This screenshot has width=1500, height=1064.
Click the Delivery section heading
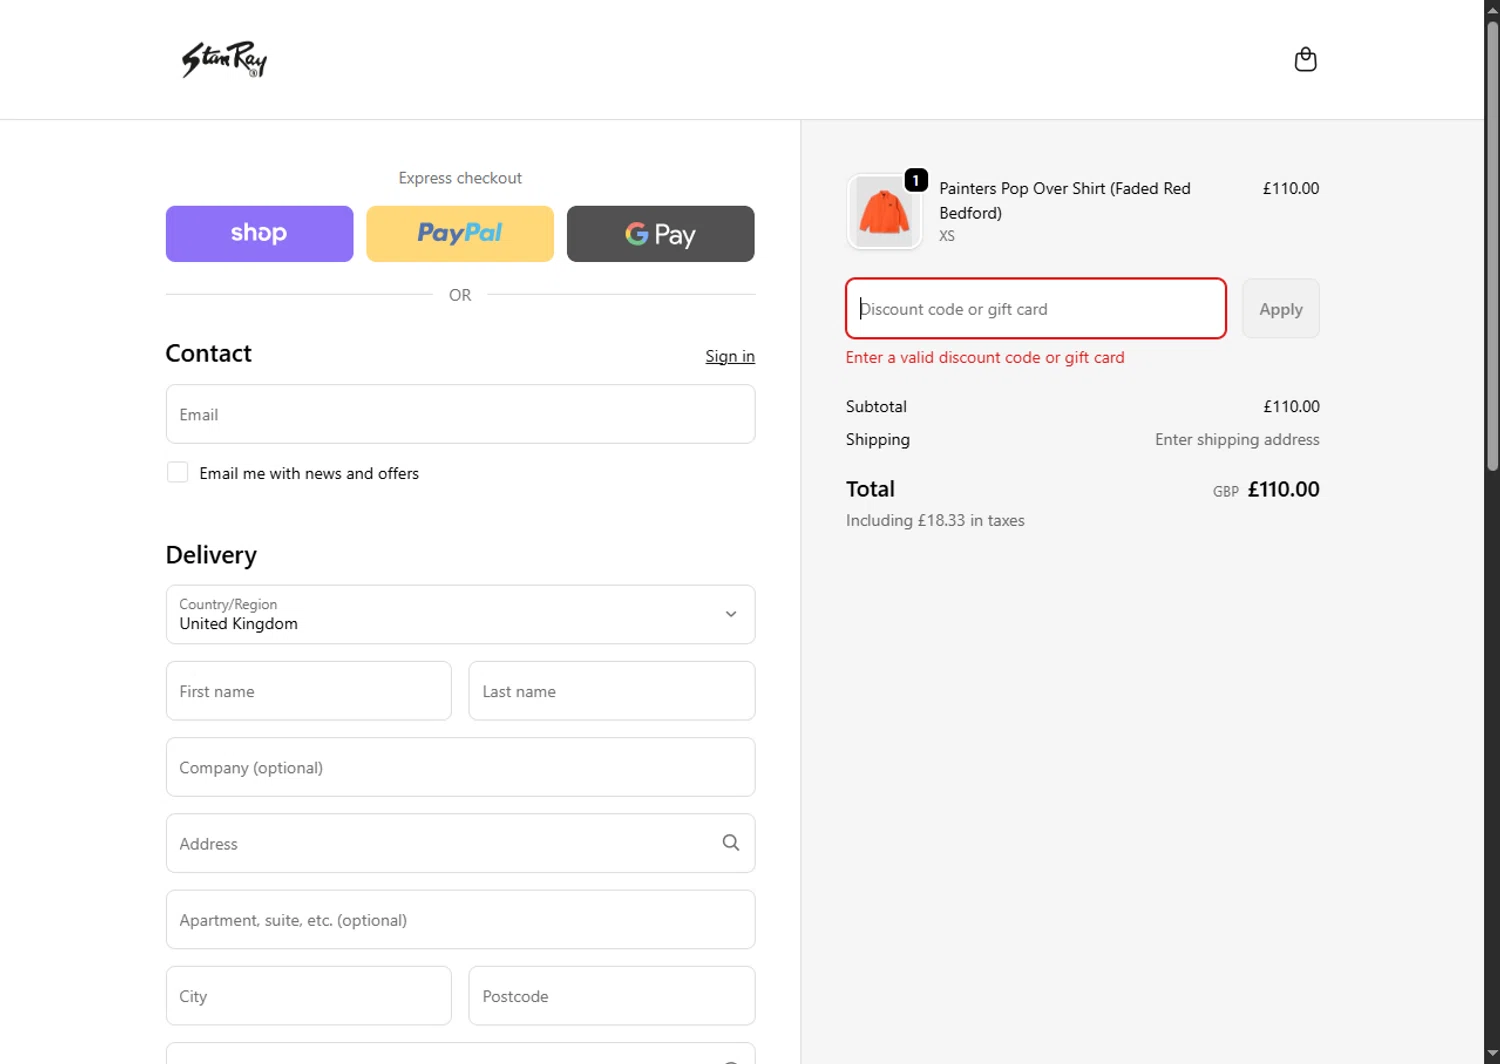(x=211, y=555)
